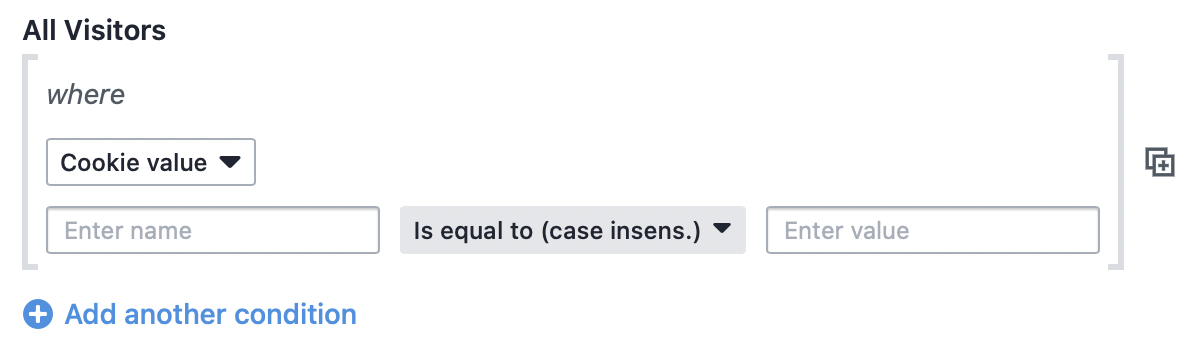Change the condition type from Cookie value
The image size is (1196, 360).
click(x=151, y=162)
